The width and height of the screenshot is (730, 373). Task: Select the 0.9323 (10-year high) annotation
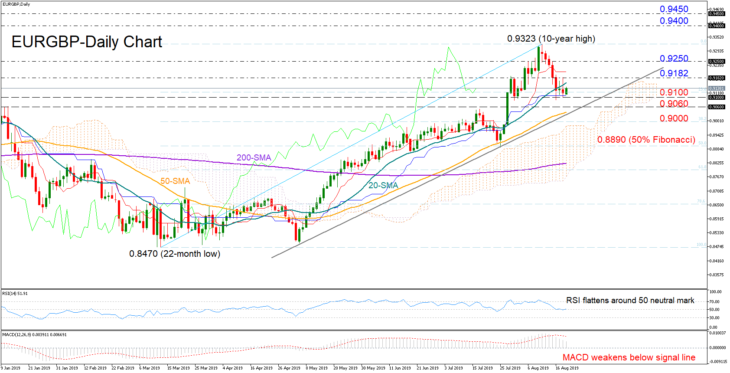pos(550,39)
